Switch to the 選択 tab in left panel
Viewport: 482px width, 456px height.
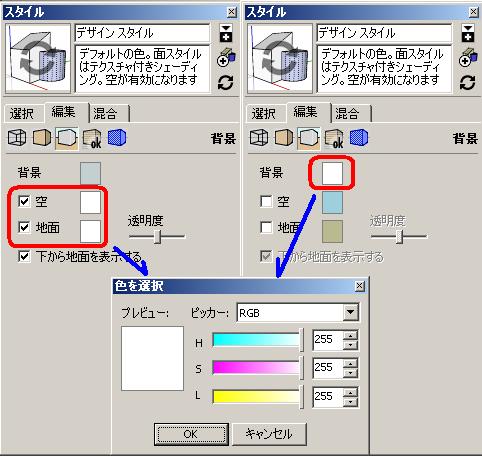tap(23, 113)
